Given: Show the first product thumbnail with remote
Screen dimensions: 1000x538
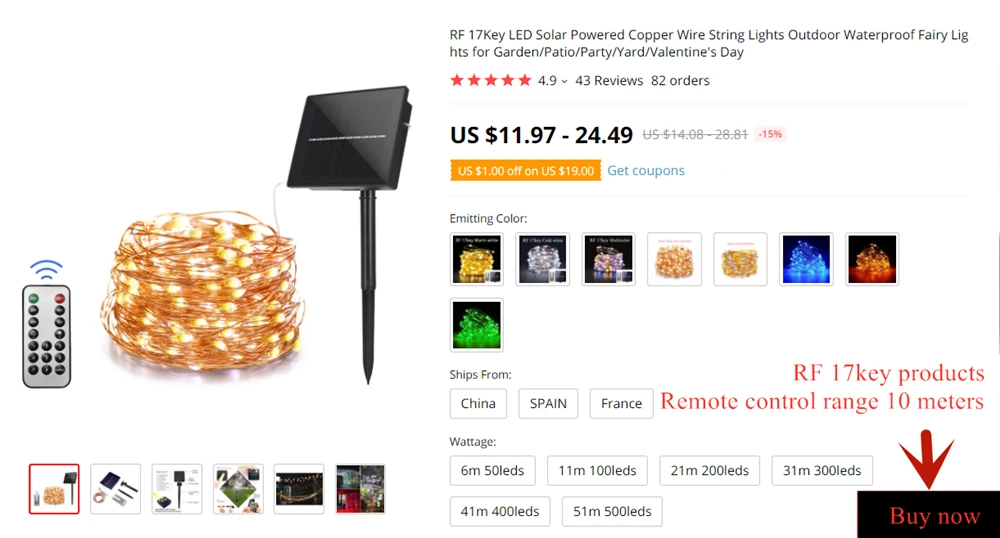Looking at the screenshot, I should pos(54,489).
